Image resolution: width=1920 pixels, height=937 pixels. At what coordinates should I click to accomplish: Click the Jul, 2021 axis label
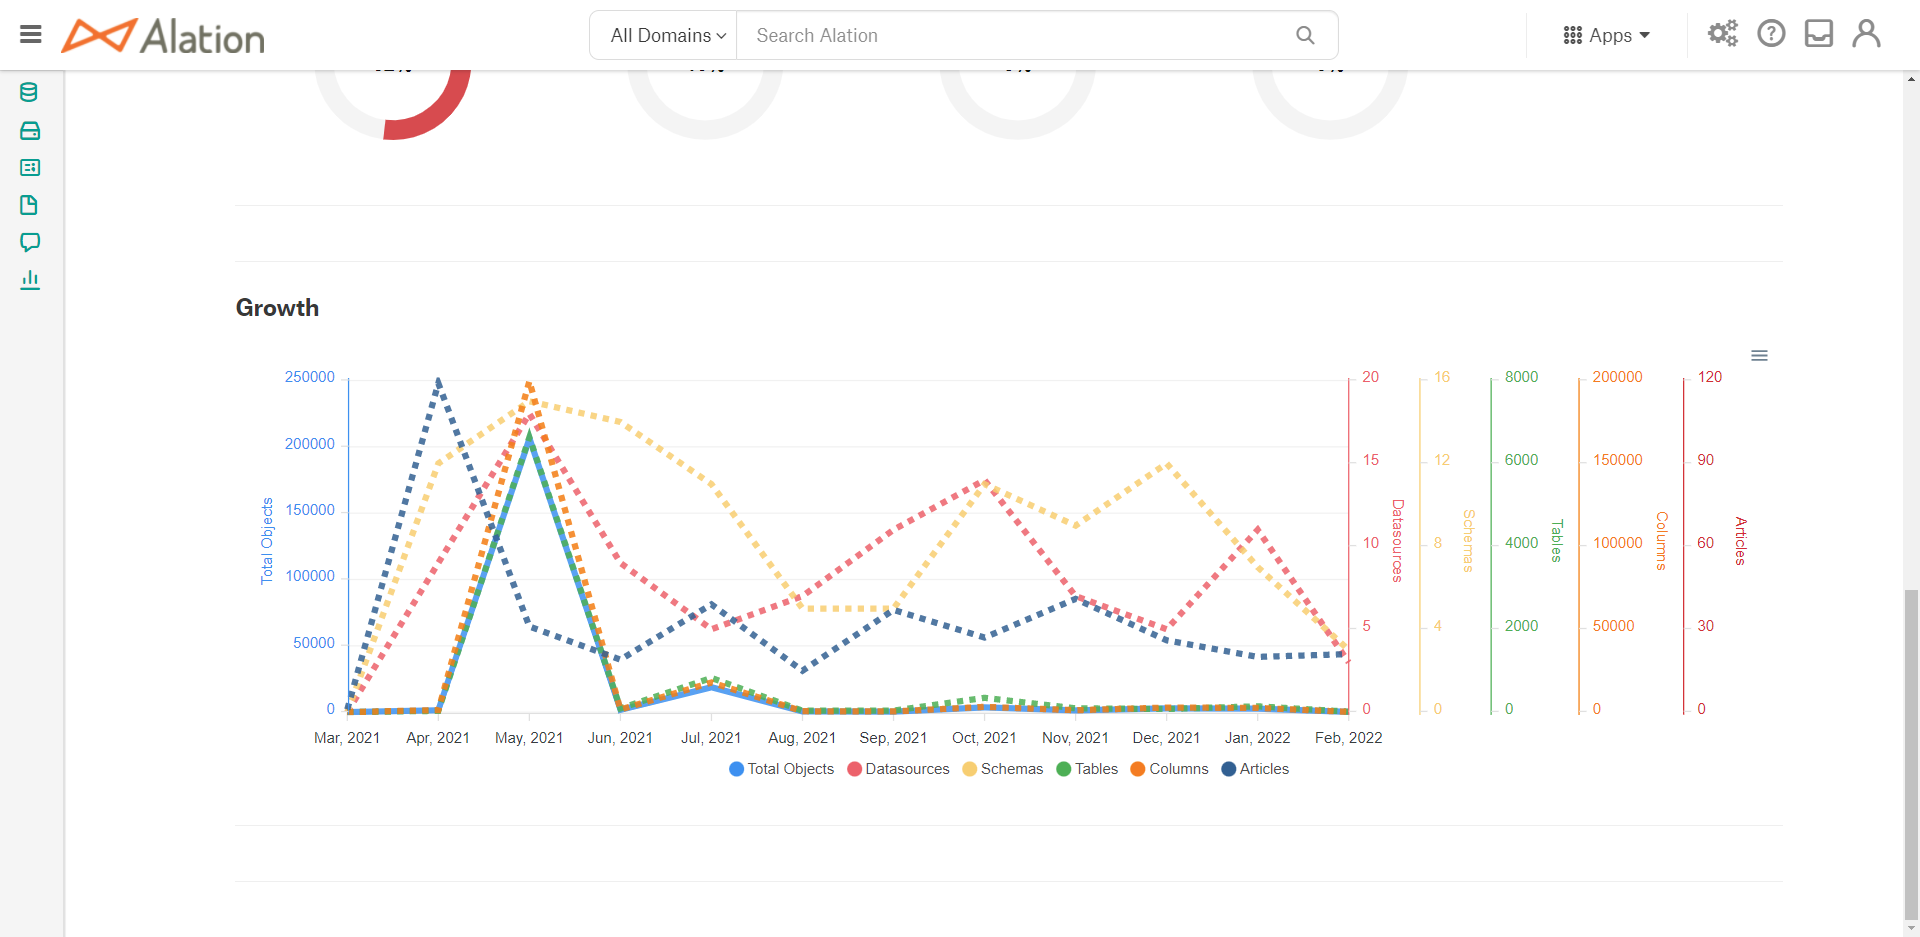(711, 738)
